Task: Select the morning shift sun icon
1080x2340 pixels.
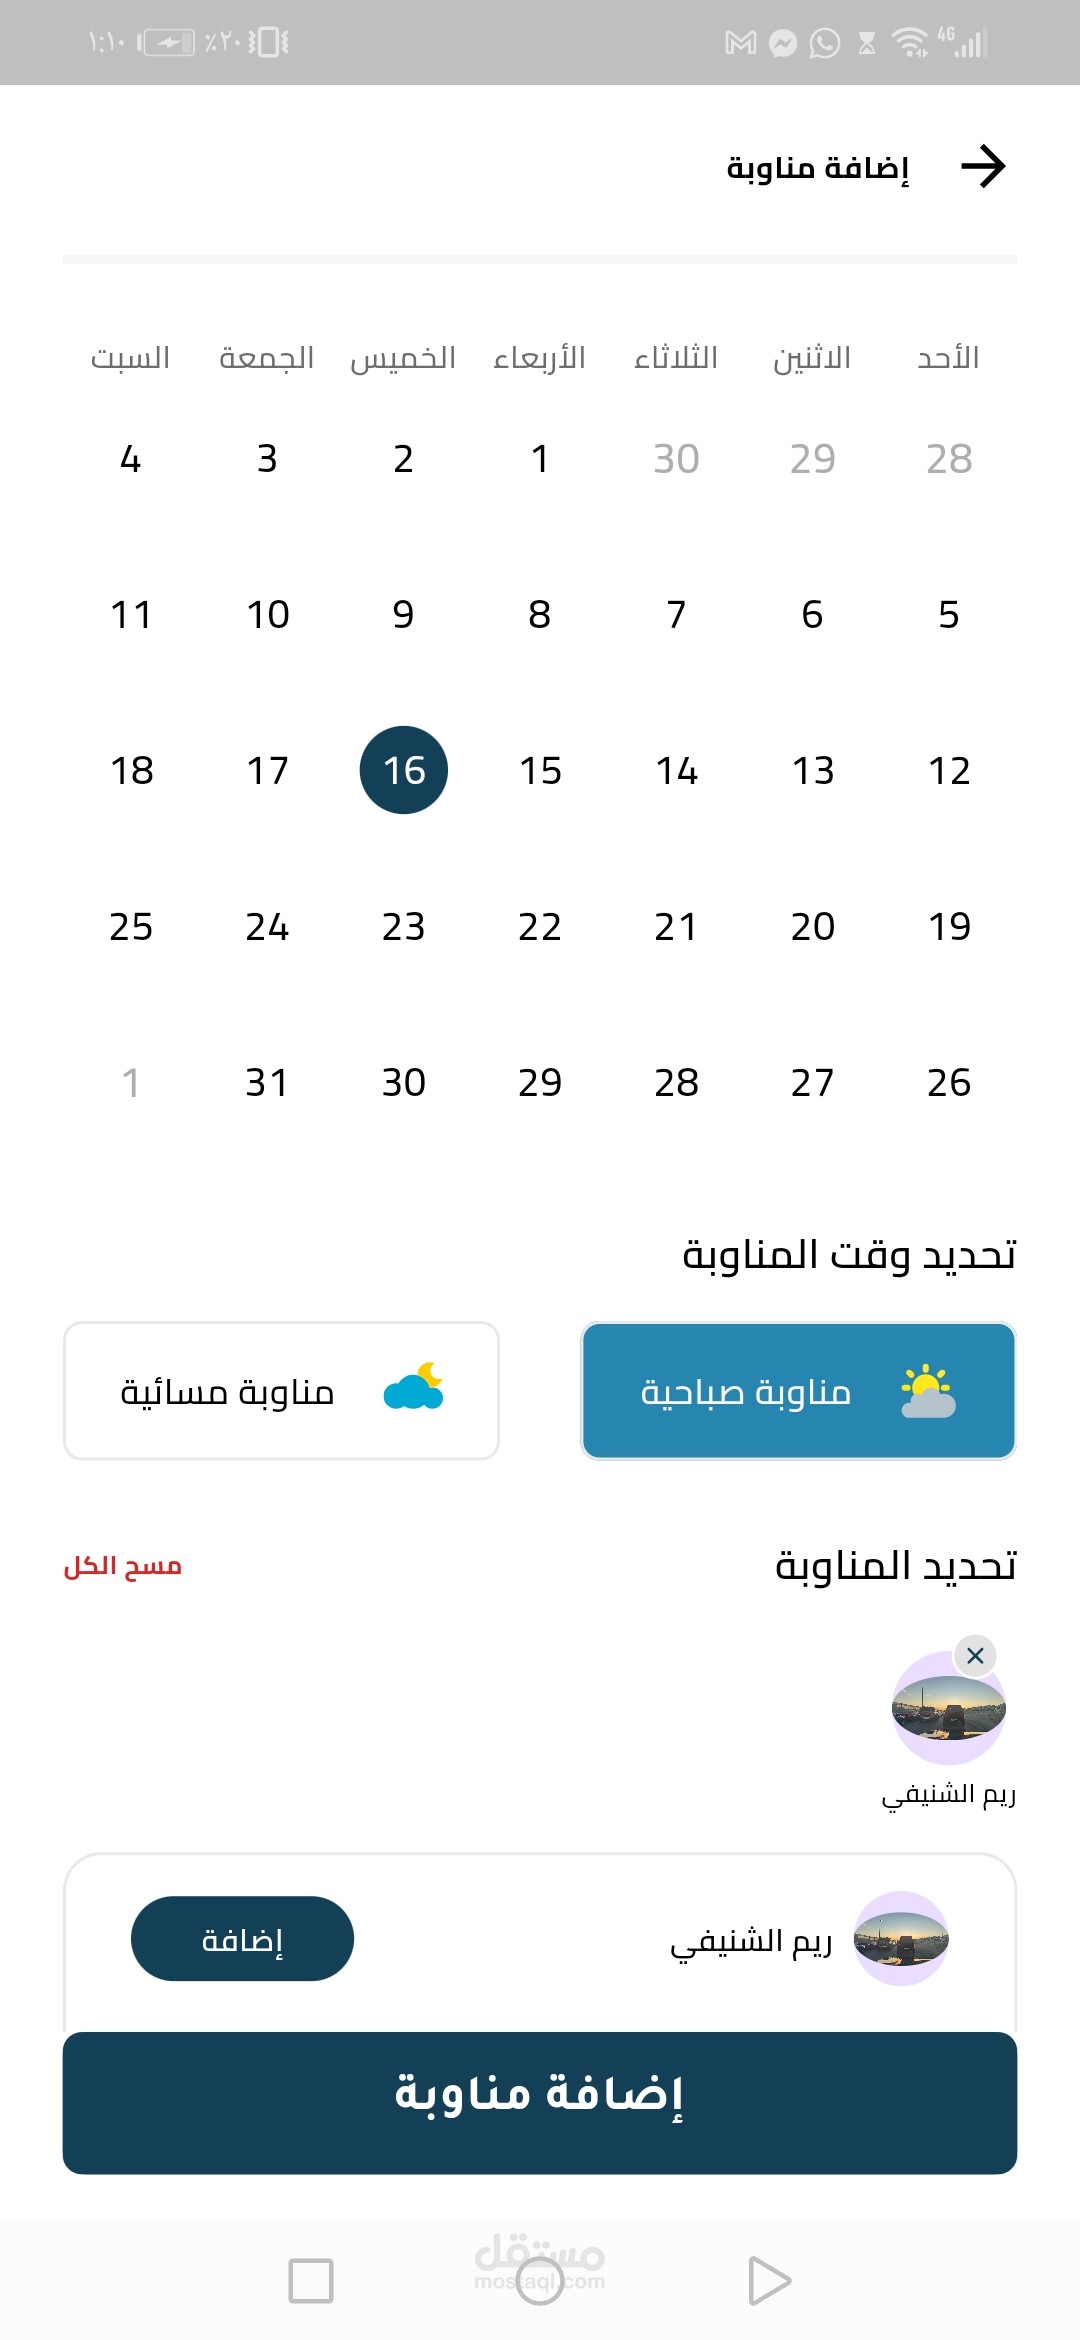Action: click(927, 1391)
